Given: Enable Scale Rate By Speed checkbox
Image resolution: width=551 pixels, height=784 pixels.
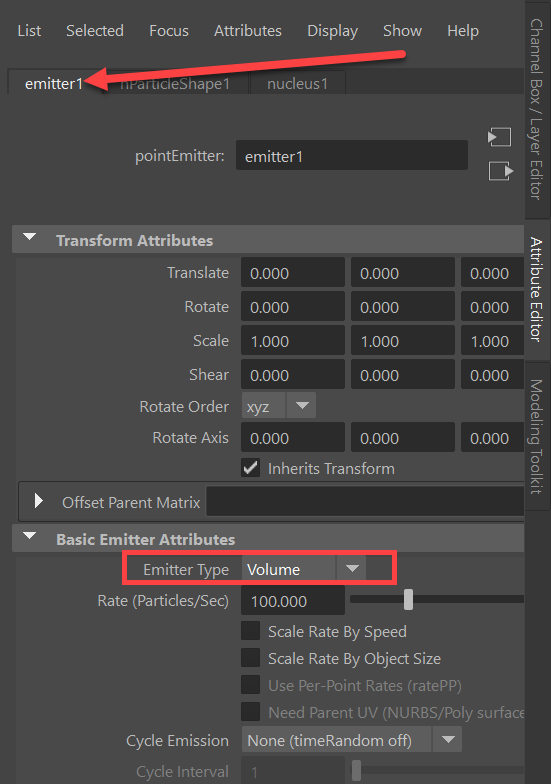Looking at the screenshot, I should pyautogui.click(x=250, y=631).
